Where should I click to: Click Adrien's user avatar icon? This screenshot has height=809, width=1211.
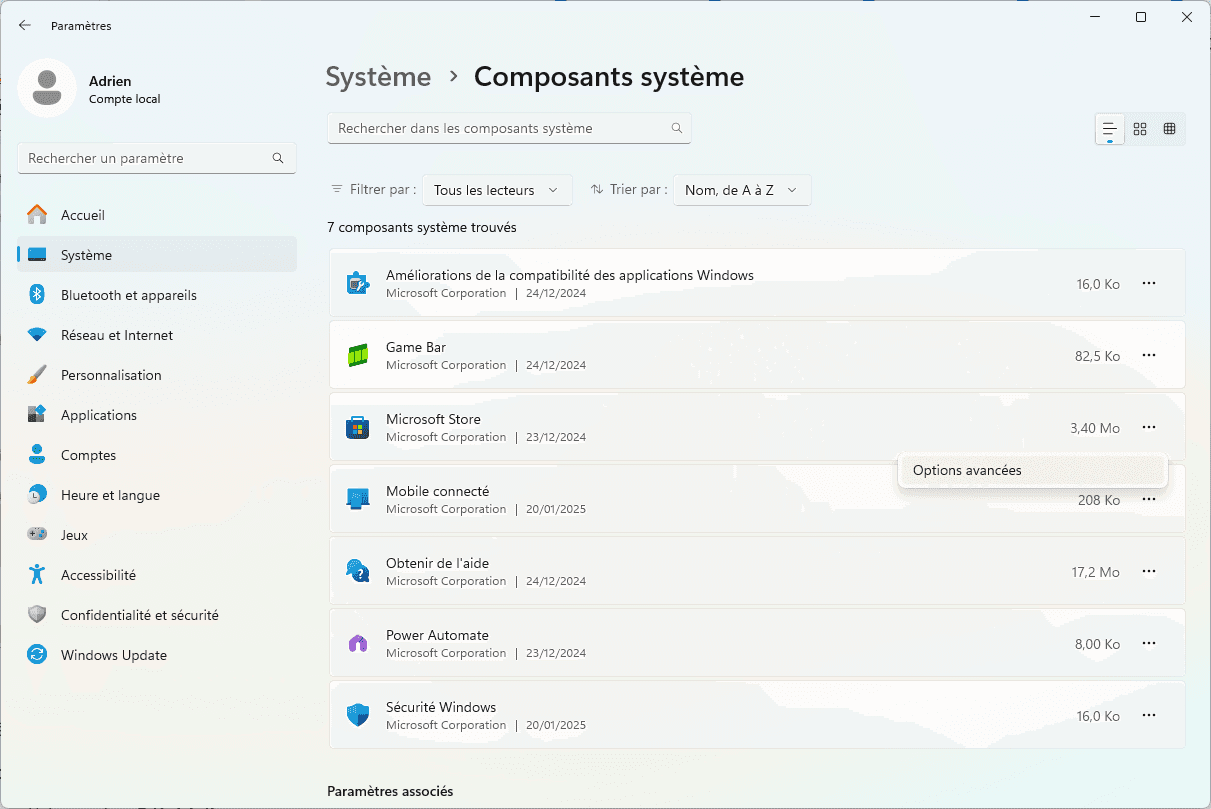(x=47, y=88)
